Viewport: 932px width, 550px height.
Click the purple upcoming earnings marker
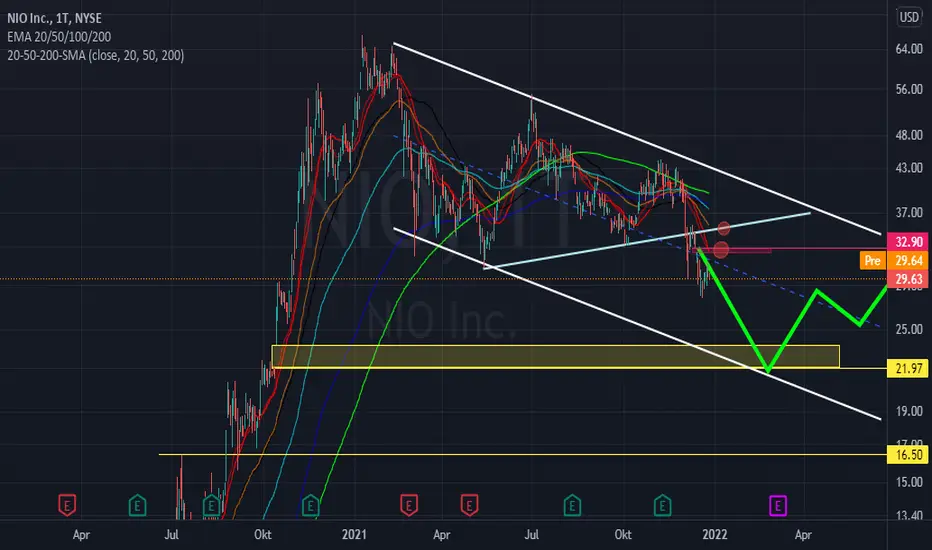(777, 505)
